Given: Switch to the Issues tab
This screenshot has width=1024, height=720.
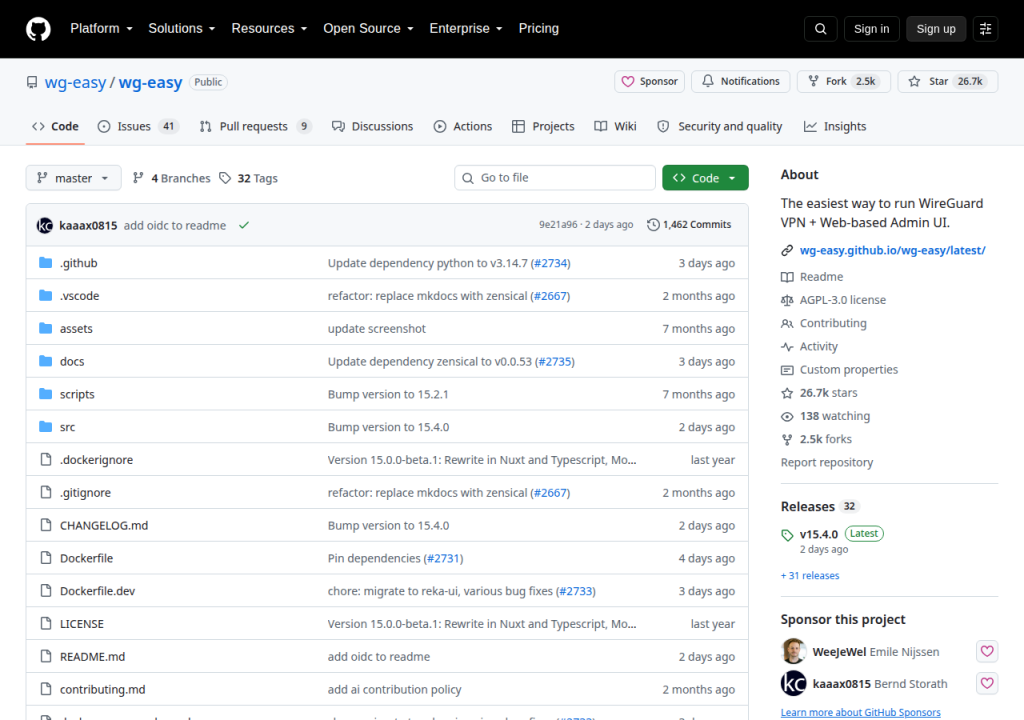Looking at the screenshot, I should (138, 126).
